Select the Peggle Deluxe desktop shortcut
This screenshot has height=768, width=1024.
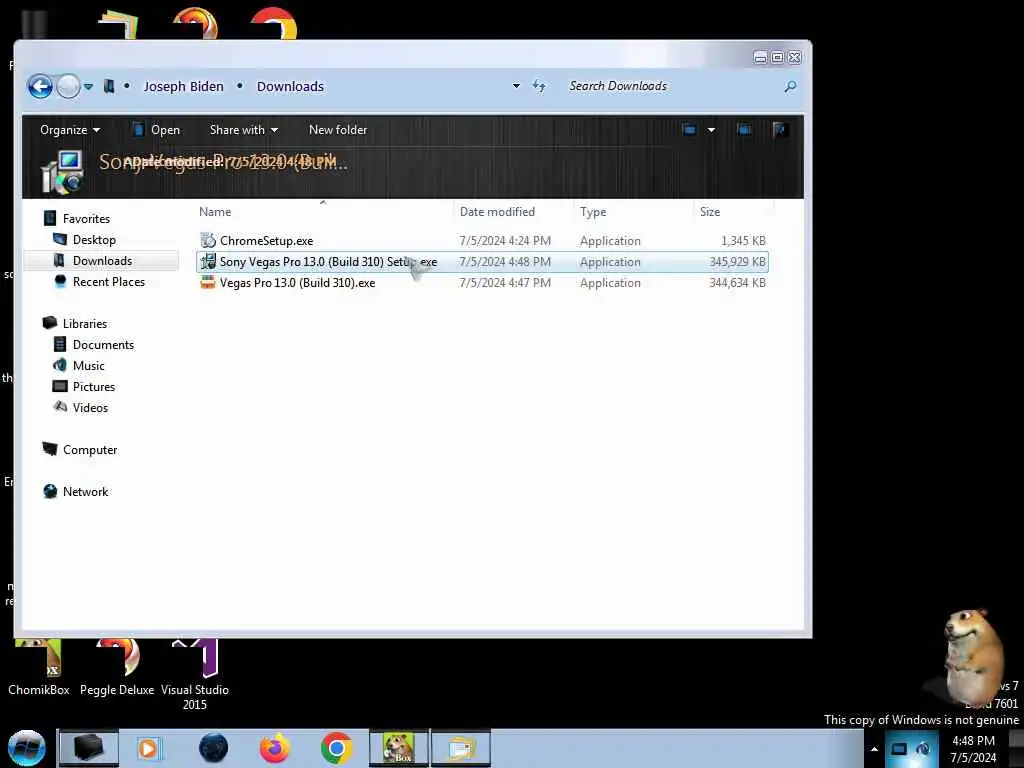pos(117,667)
